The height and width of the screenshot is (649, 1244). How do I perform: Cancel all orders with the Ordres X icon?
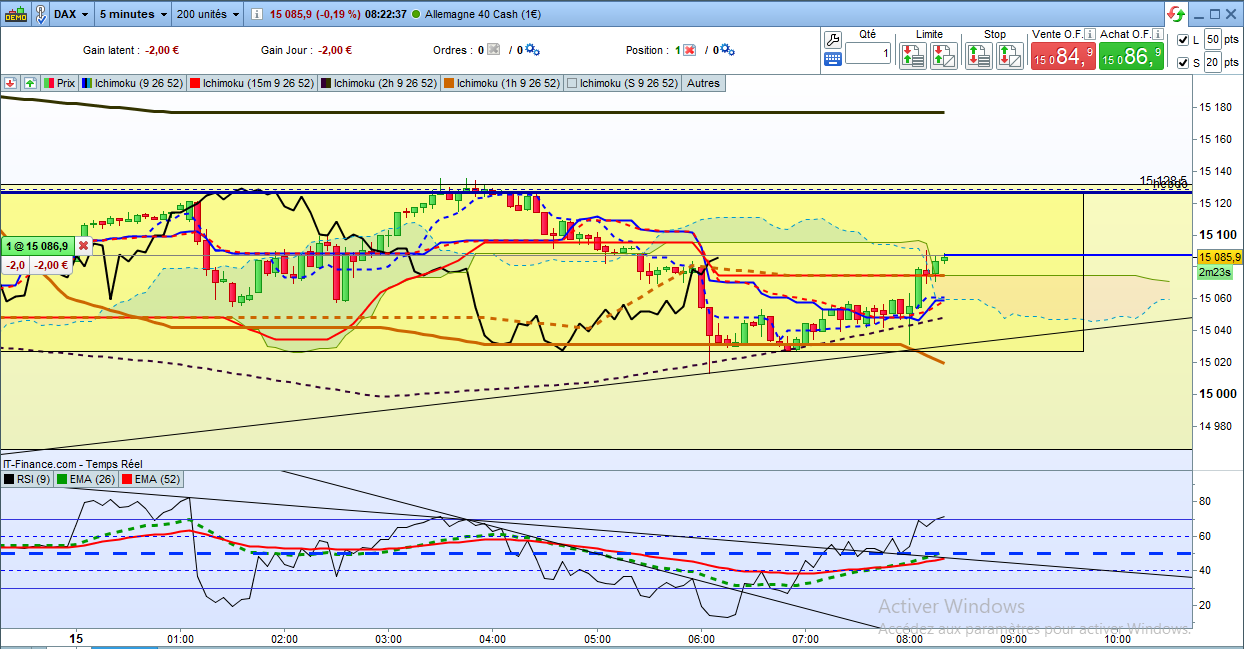point(492,50)
